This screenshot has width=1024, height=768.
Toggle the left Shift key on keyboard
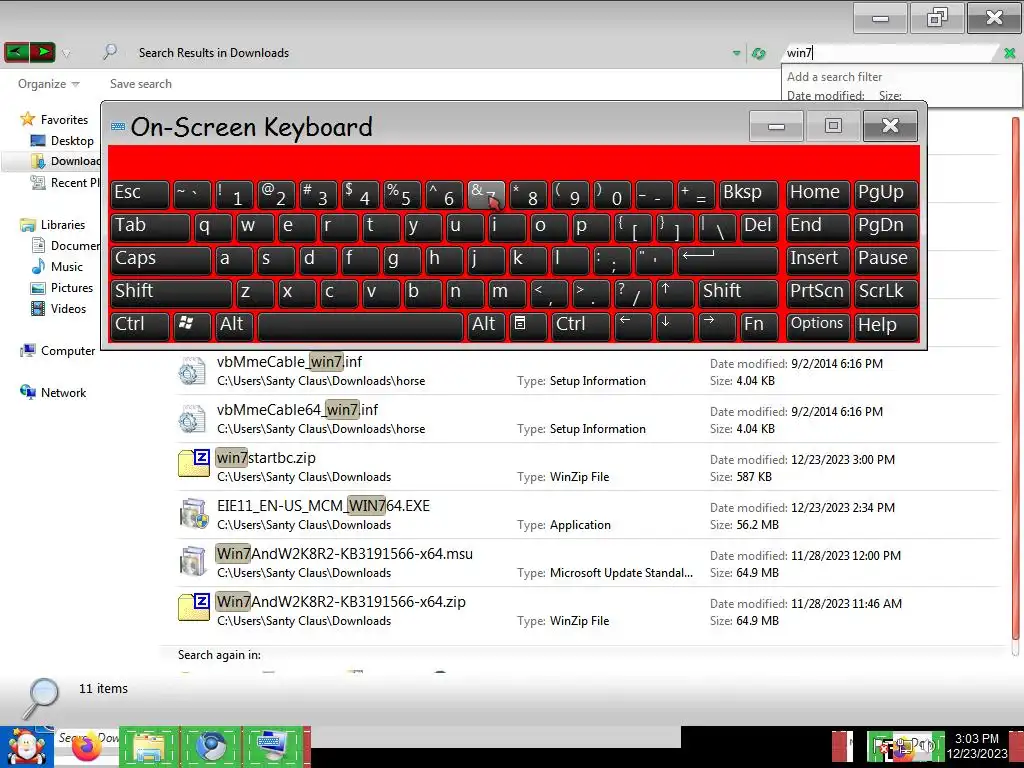pyautogui.click(x=171, y=292)
